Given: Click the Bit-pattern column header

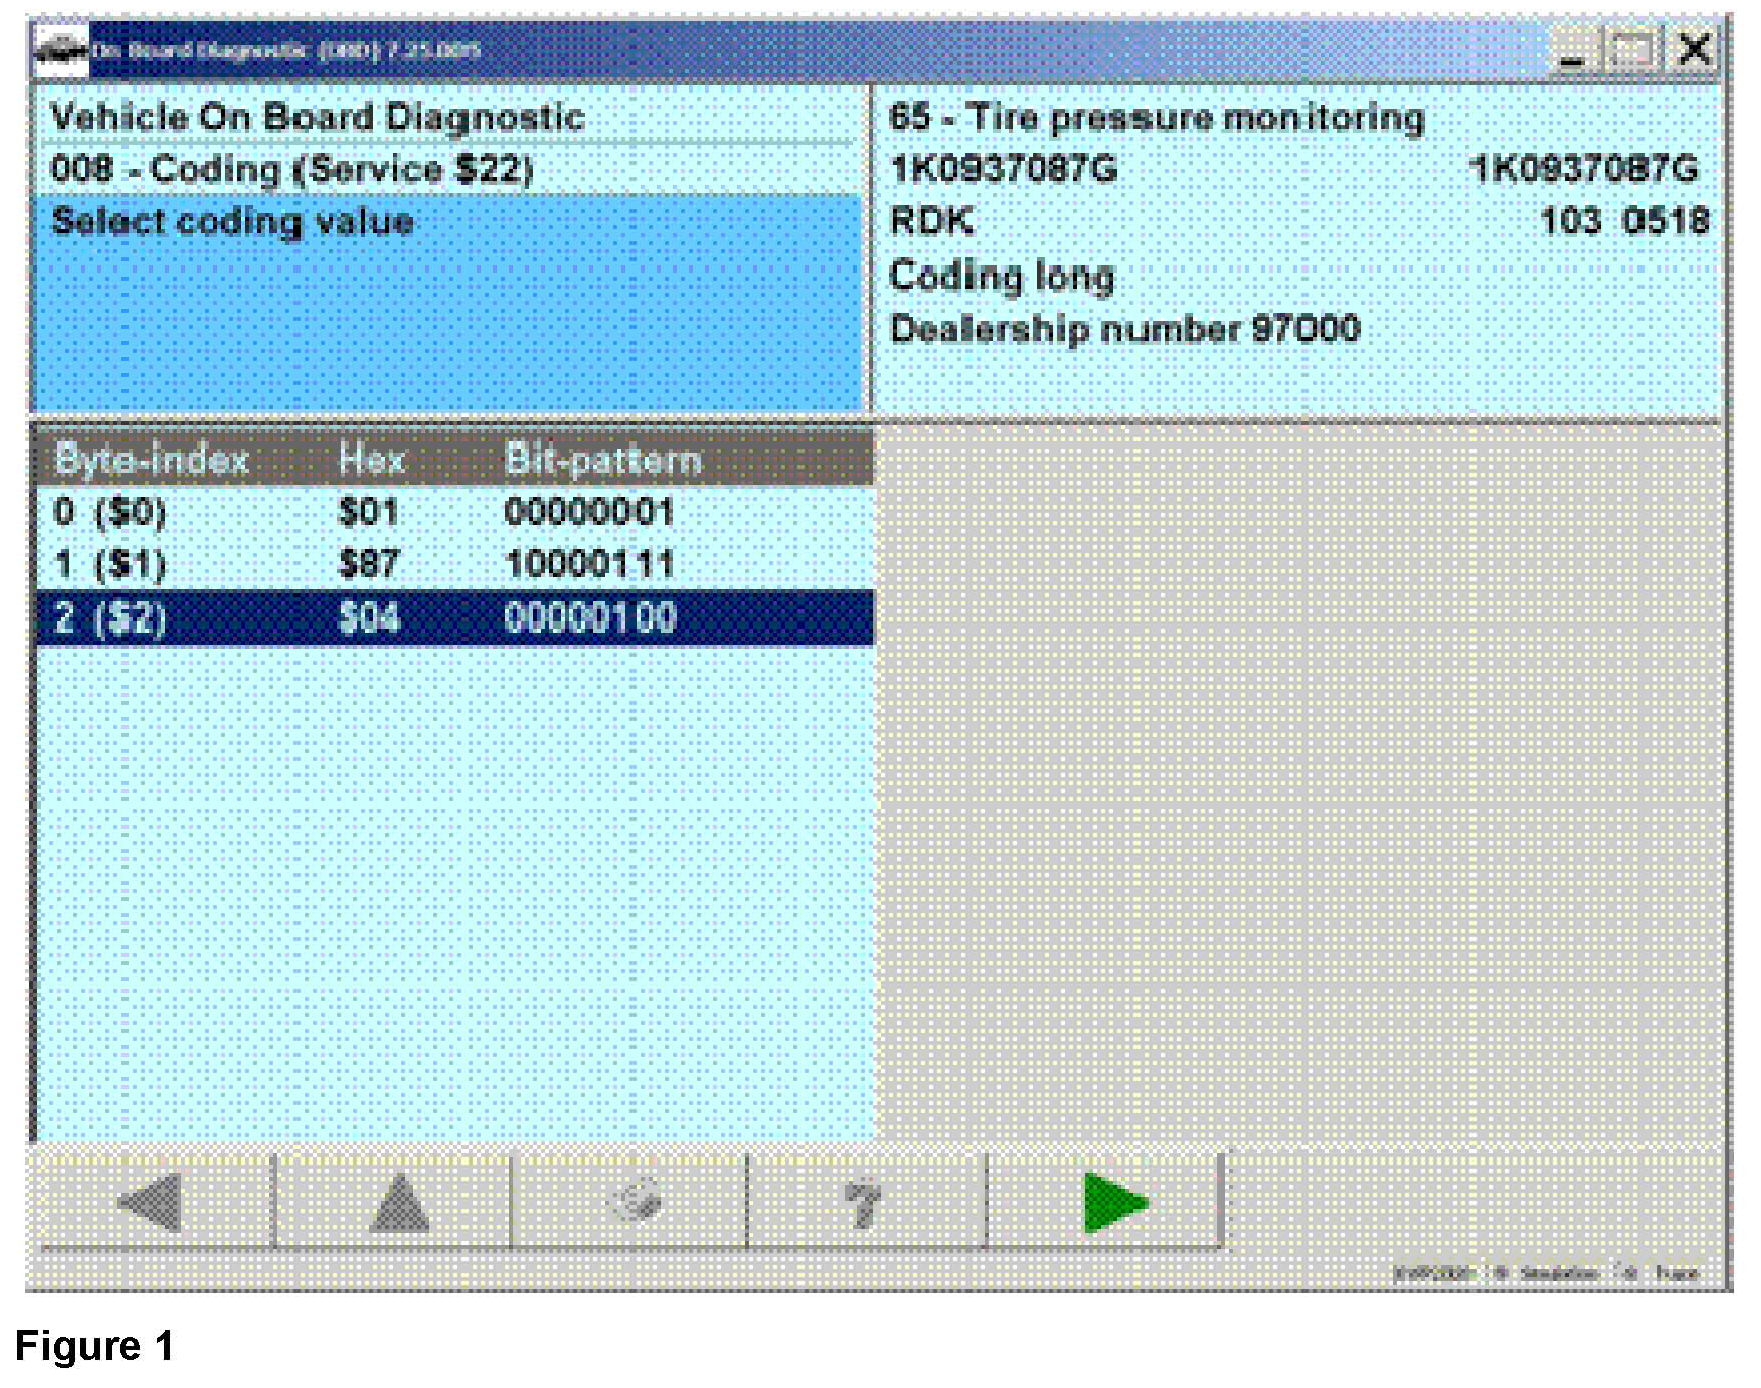Looking at the screenshot, I should (603, 460).
